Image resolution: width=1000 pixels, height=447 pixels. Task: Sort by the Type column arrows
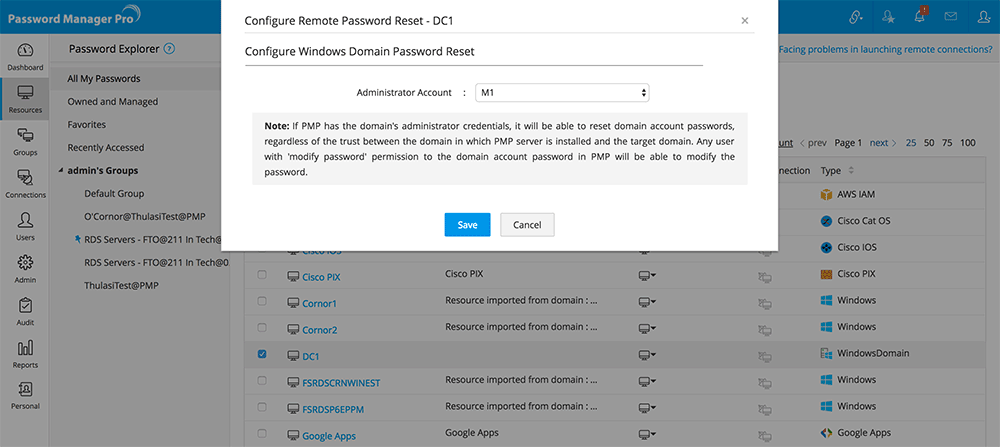(x=850, y=171)
